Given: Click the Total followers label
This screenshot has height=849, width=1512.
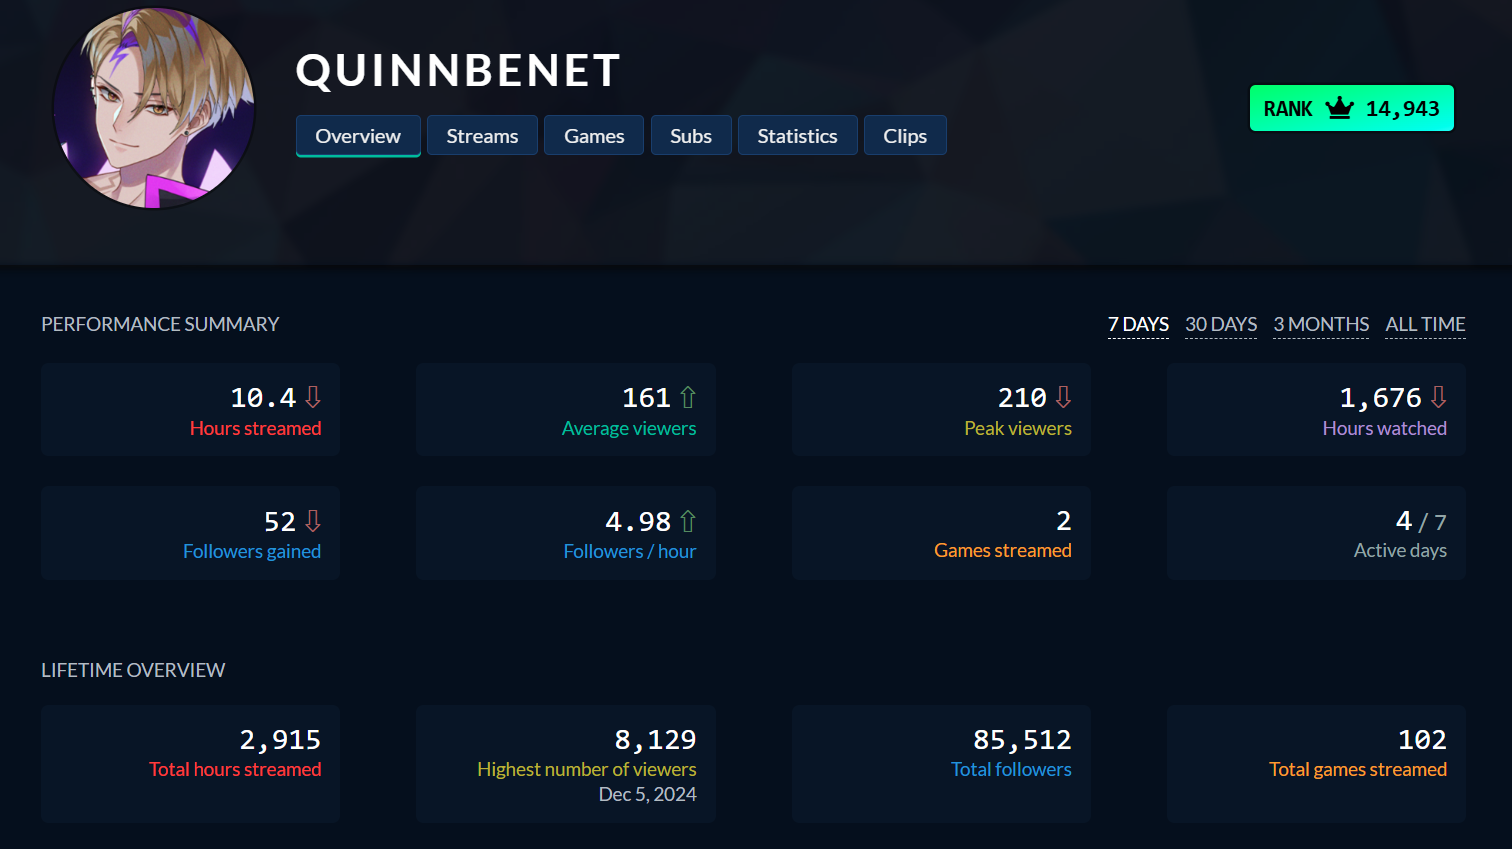Looking at the screenshot, I should (1011, 769).
